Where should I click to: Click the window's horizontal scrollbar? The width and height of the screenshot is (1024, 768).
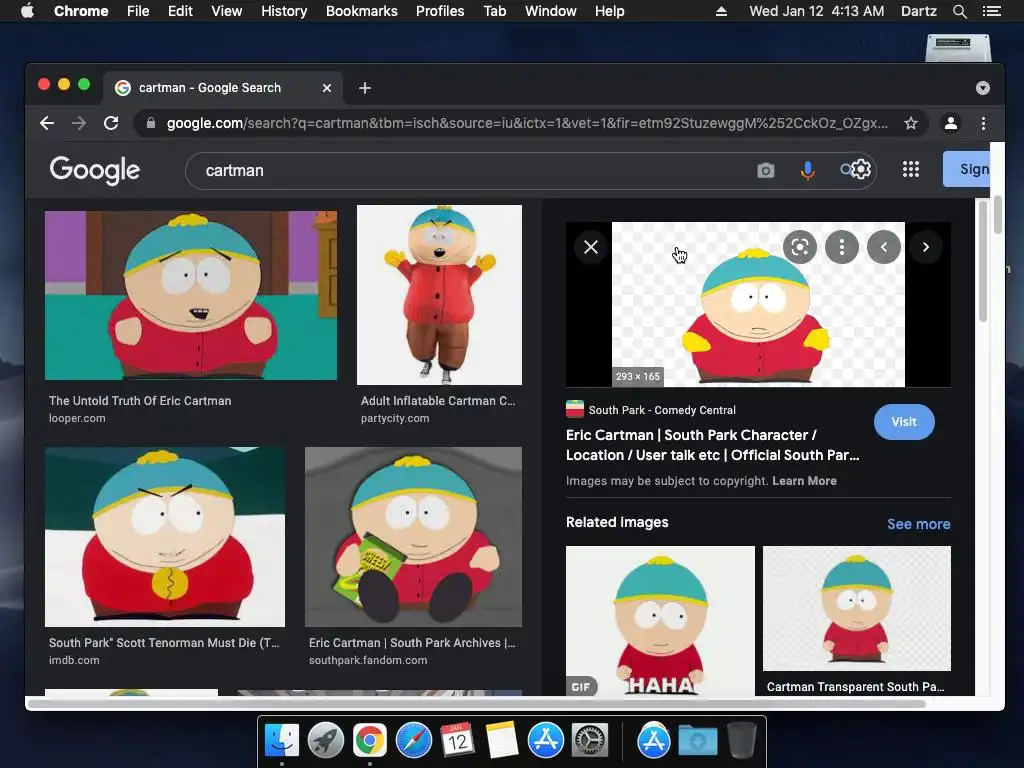coord(477,704)
